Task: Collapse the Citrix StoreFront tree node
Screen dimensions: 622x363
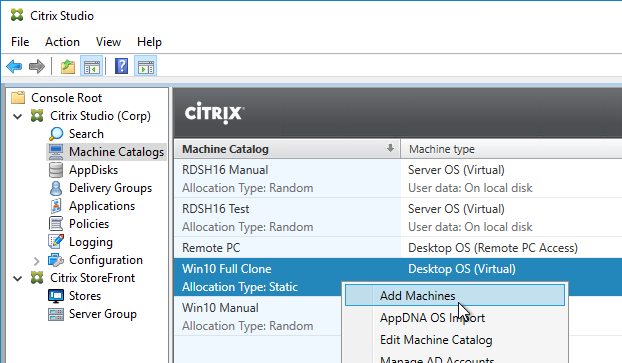Action: pyautogui.click(x=18, y=278)
